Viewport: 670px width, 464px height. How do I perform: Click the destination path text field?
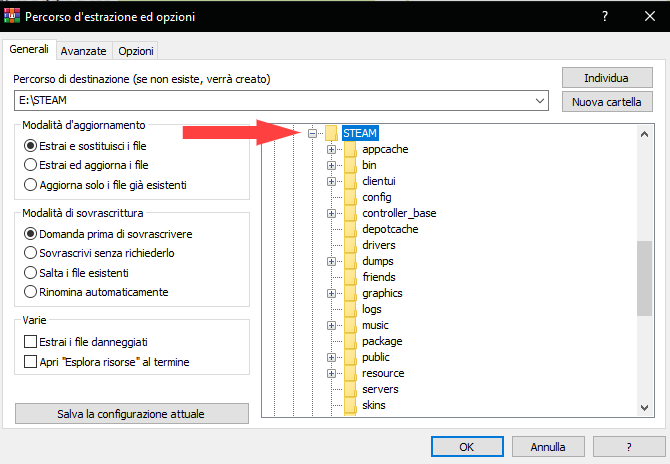(270, 101)
